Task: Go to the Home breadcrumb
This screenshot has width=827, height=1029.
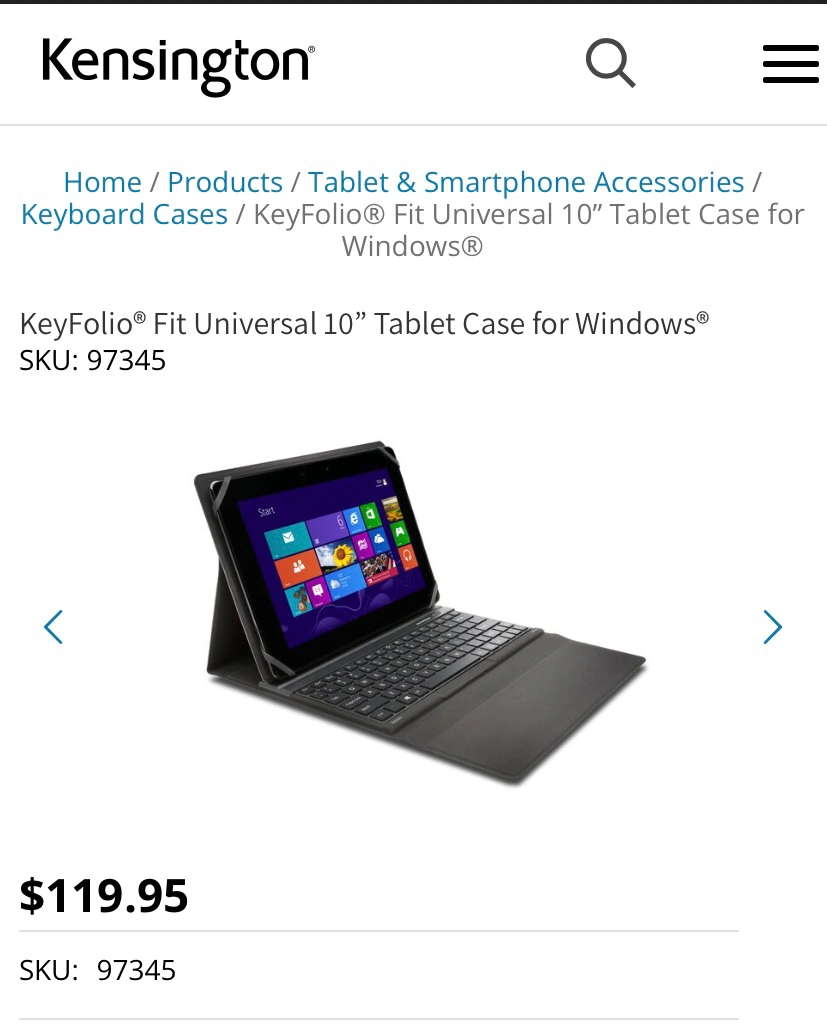Action: [x=102, y=182]
